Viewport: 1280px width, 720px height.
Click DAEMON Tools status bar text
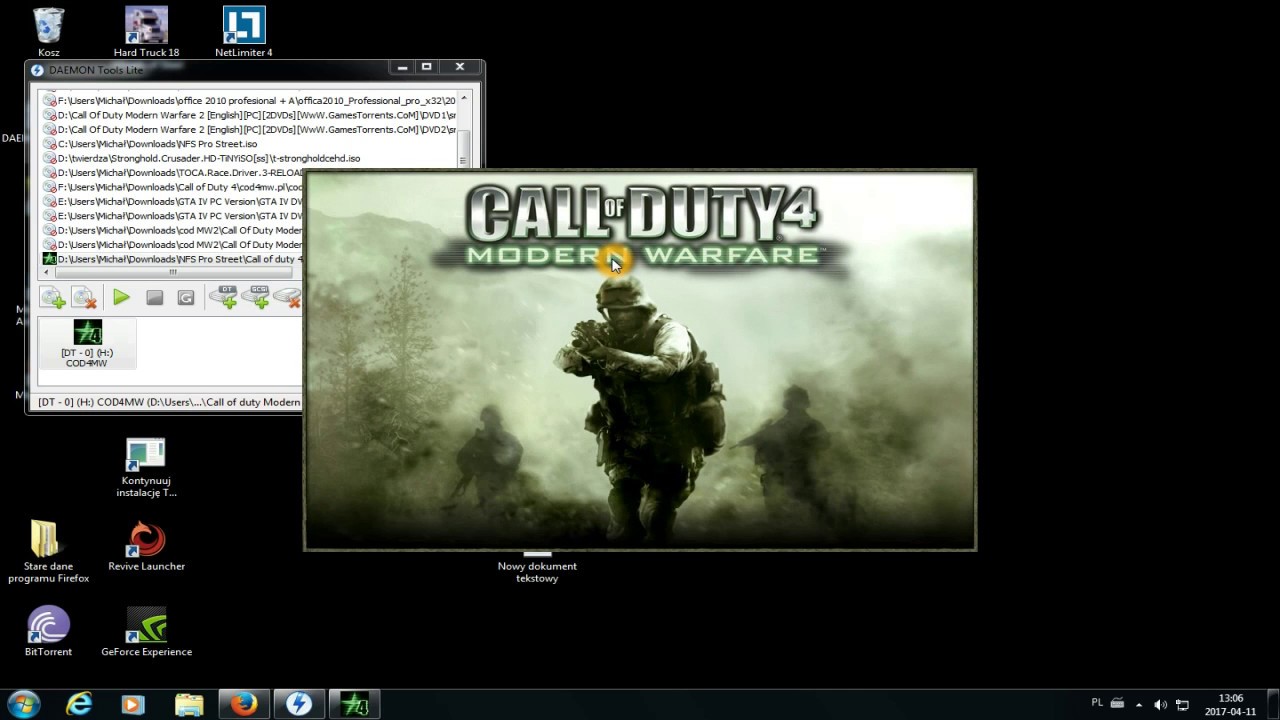(169, 402)
